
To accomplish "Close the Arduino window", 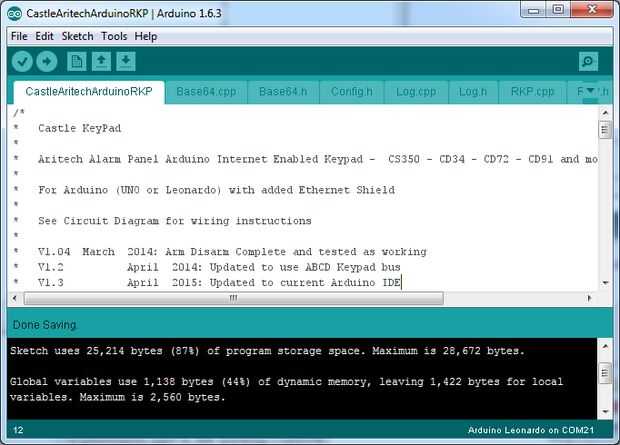I will [x=592, y=9].
